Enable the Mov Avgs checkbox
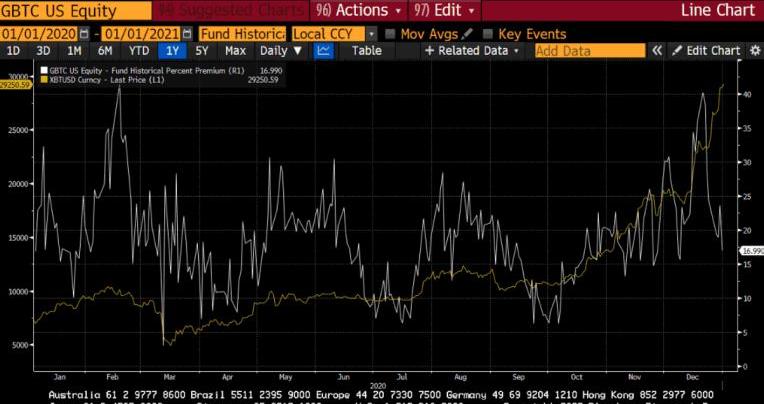Viewport: 764px width, 404px height. [390, 34]
